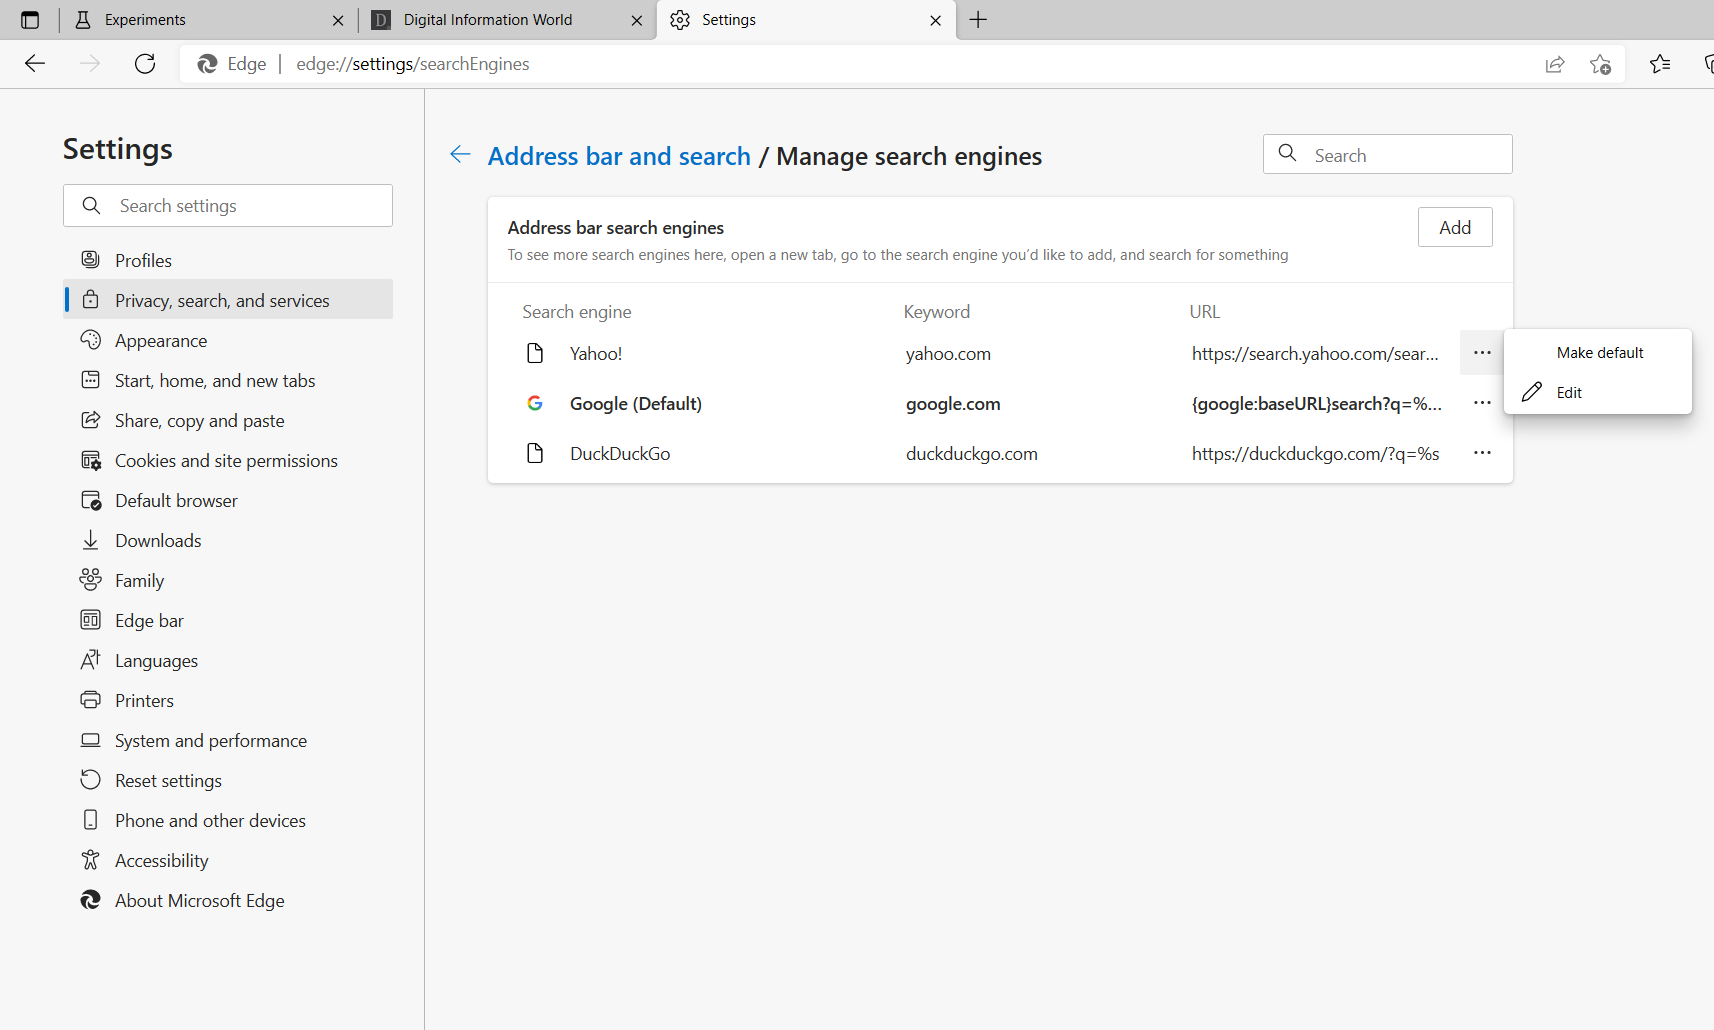
Task: Click the Google (Default) engine name
Action: coord(636,403)
